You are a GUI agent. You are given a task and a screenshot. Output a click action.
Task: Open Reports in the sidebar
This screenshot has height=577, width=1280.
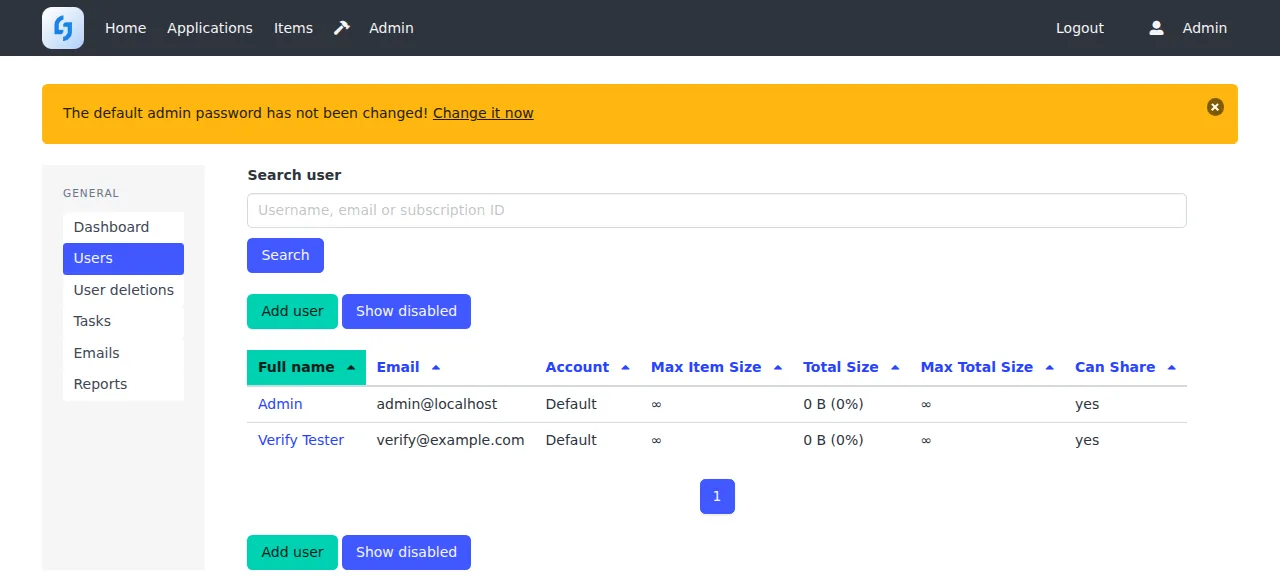[x=123, y=384]
